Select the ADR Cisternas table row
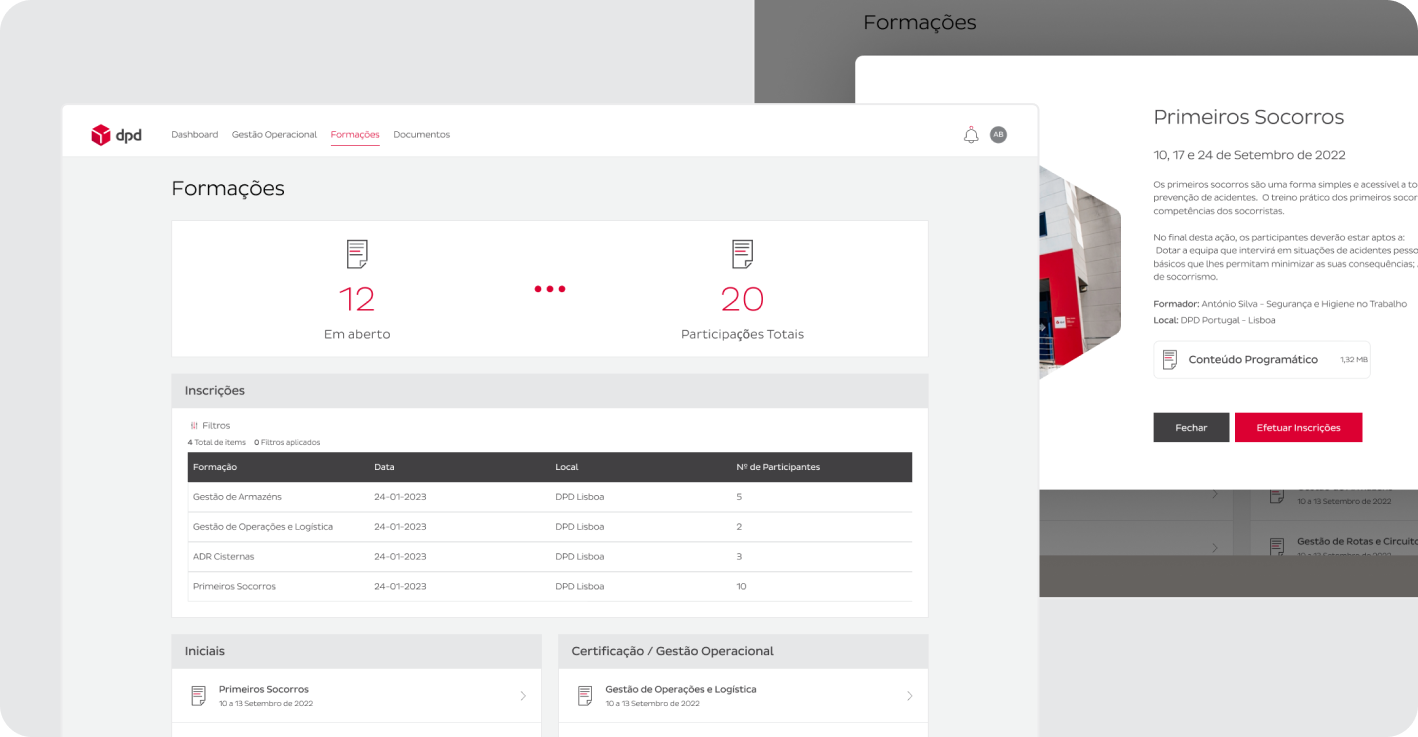 pyautogui.click(x=549, y=557)
